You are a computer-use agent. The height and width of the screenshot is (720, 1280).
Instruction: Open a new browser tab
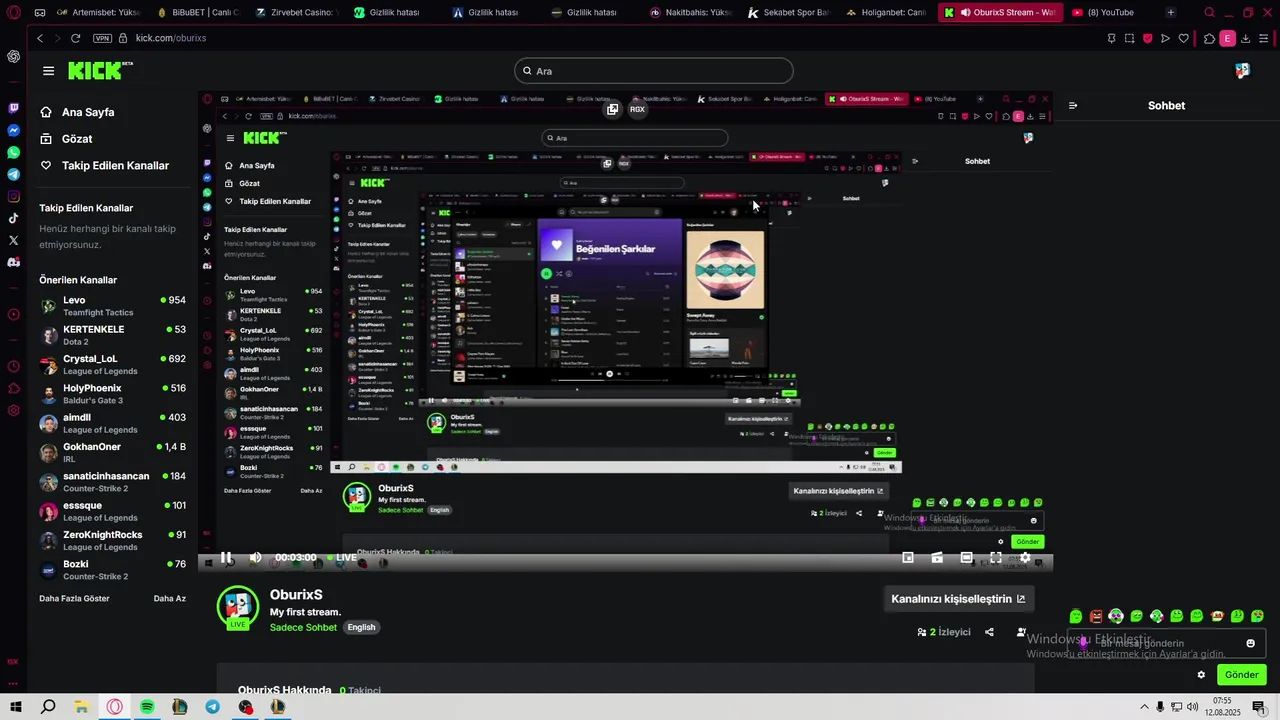coord(1171,13)
